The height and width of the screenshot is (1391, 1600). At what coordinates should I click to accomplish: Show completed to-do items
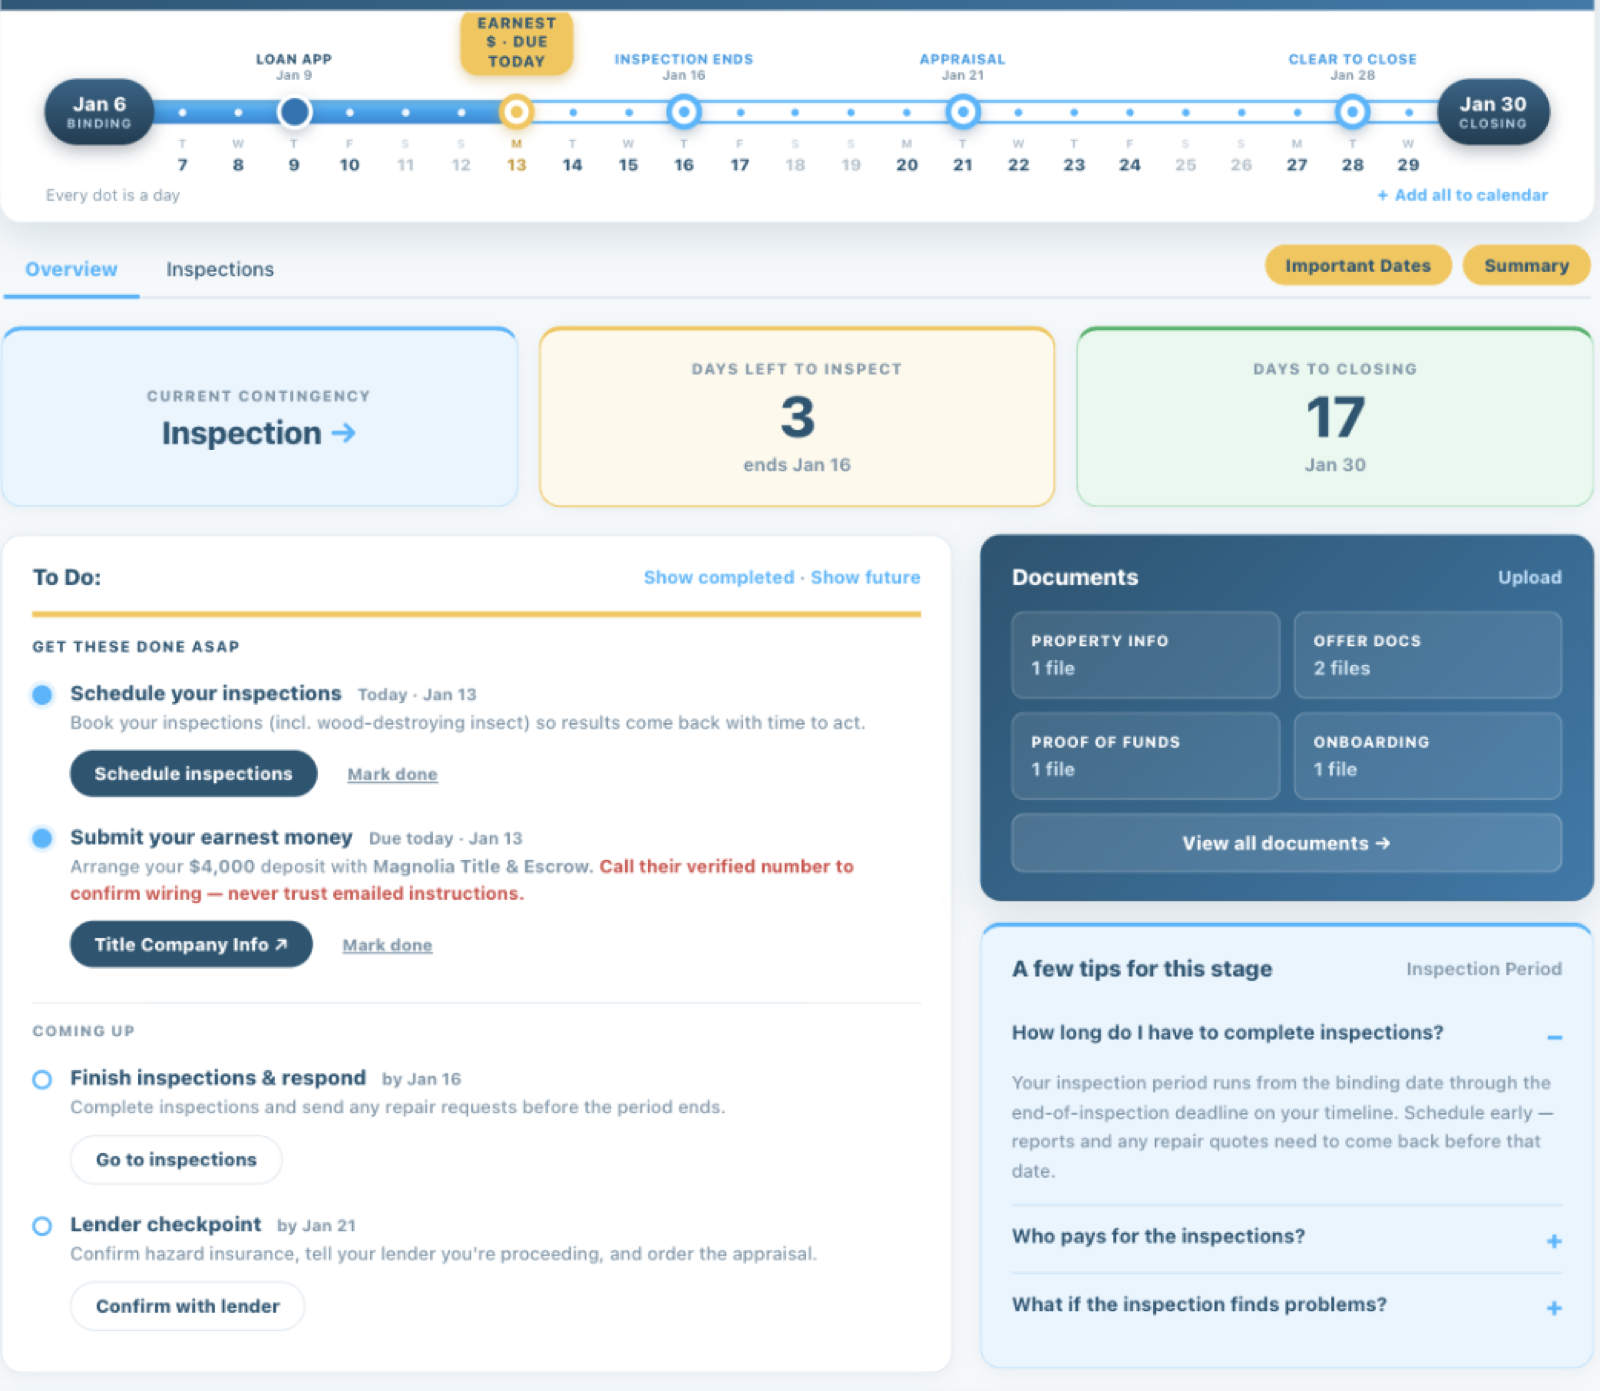click(719, 577)
